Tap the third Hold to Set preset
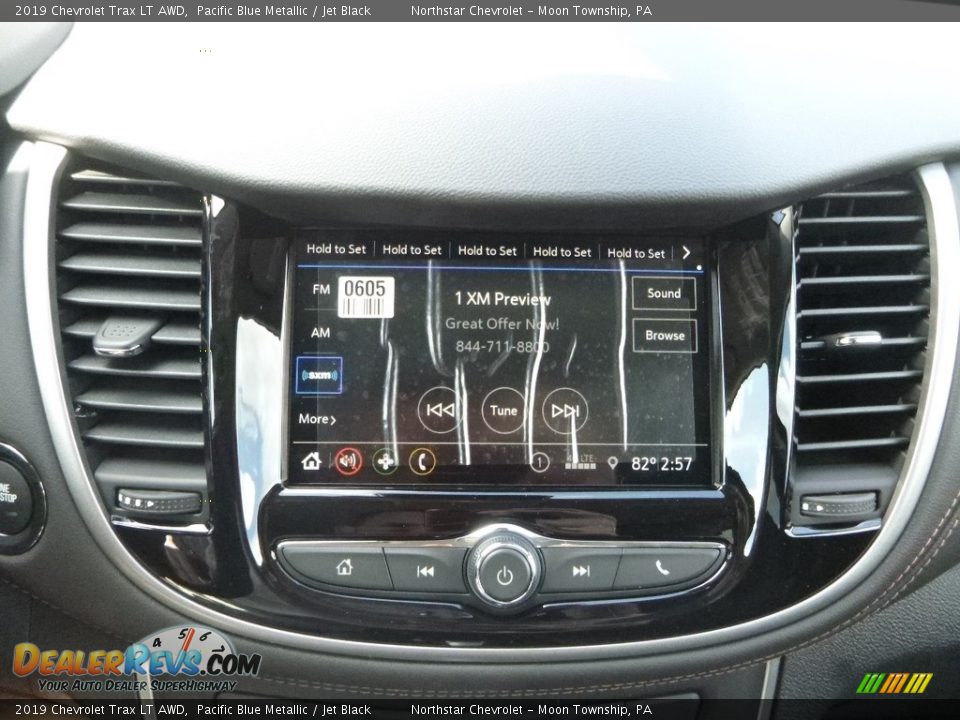Image resolution: width=960 pixels, height=720 pixels. pyautogui.click(x=487, y=251)
